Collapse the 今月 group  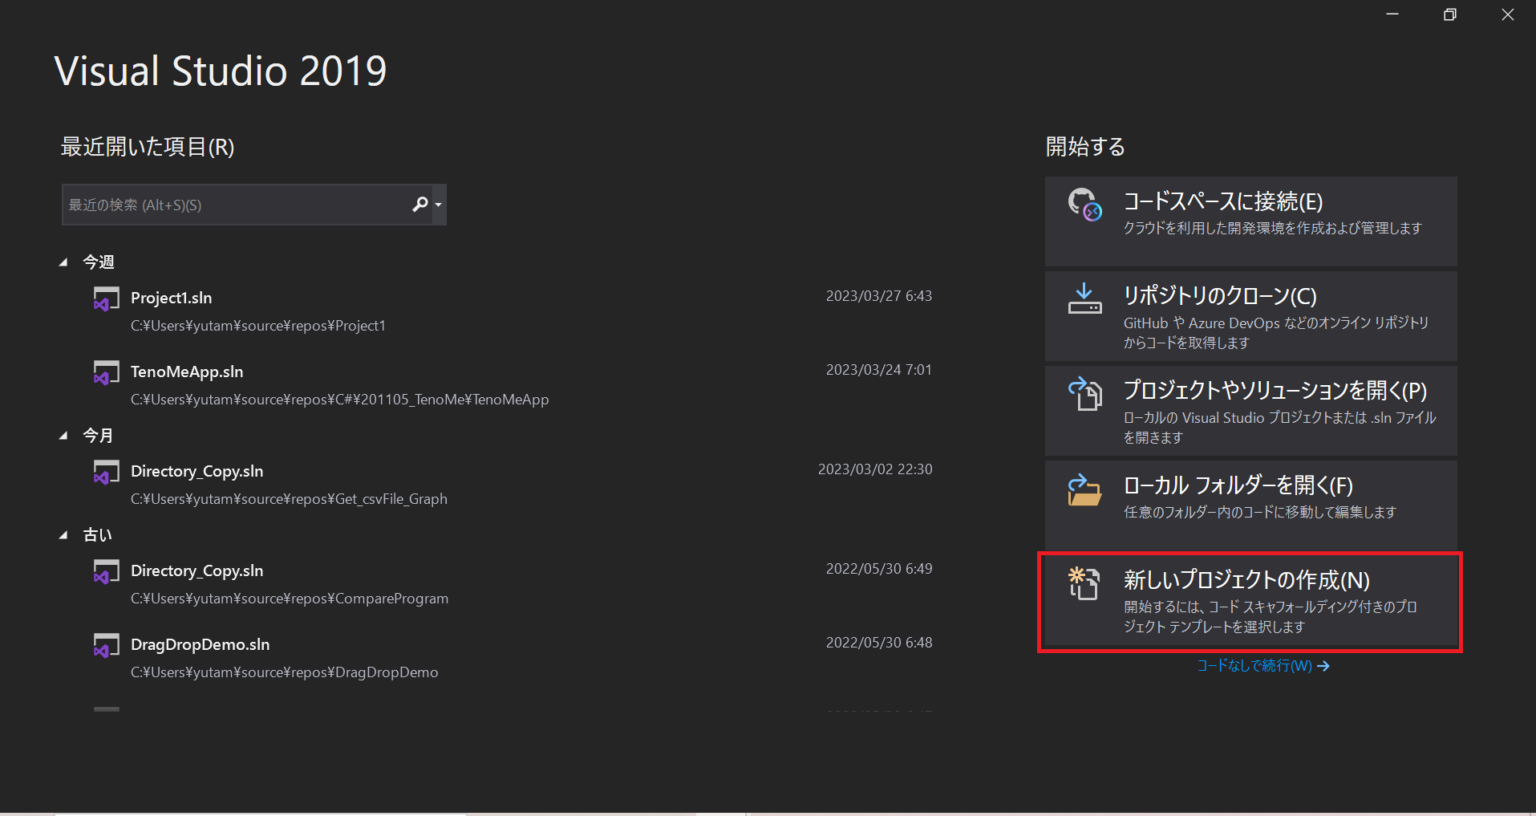pyautogui.click(x=63, y=435)
